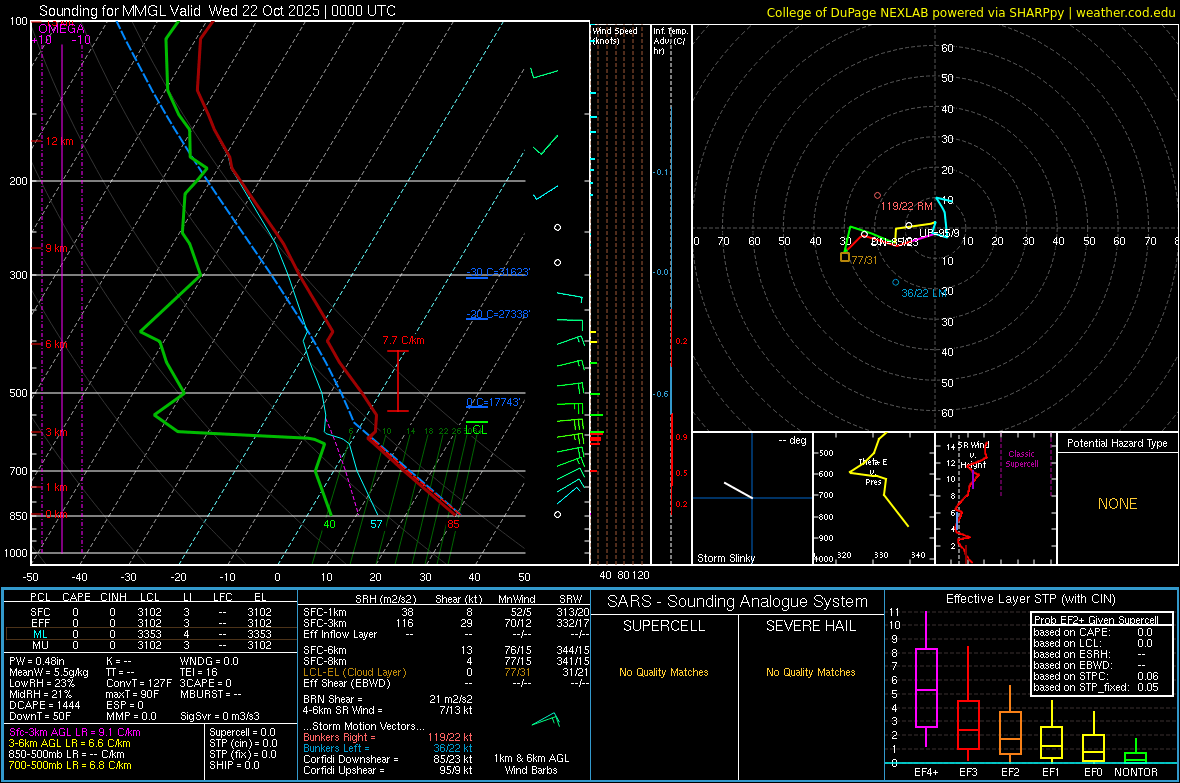Image resolution: width=1180 pixels, height=783 pixels.
Task: Select the SFC-3km shear row
Action: coord(446,623)
